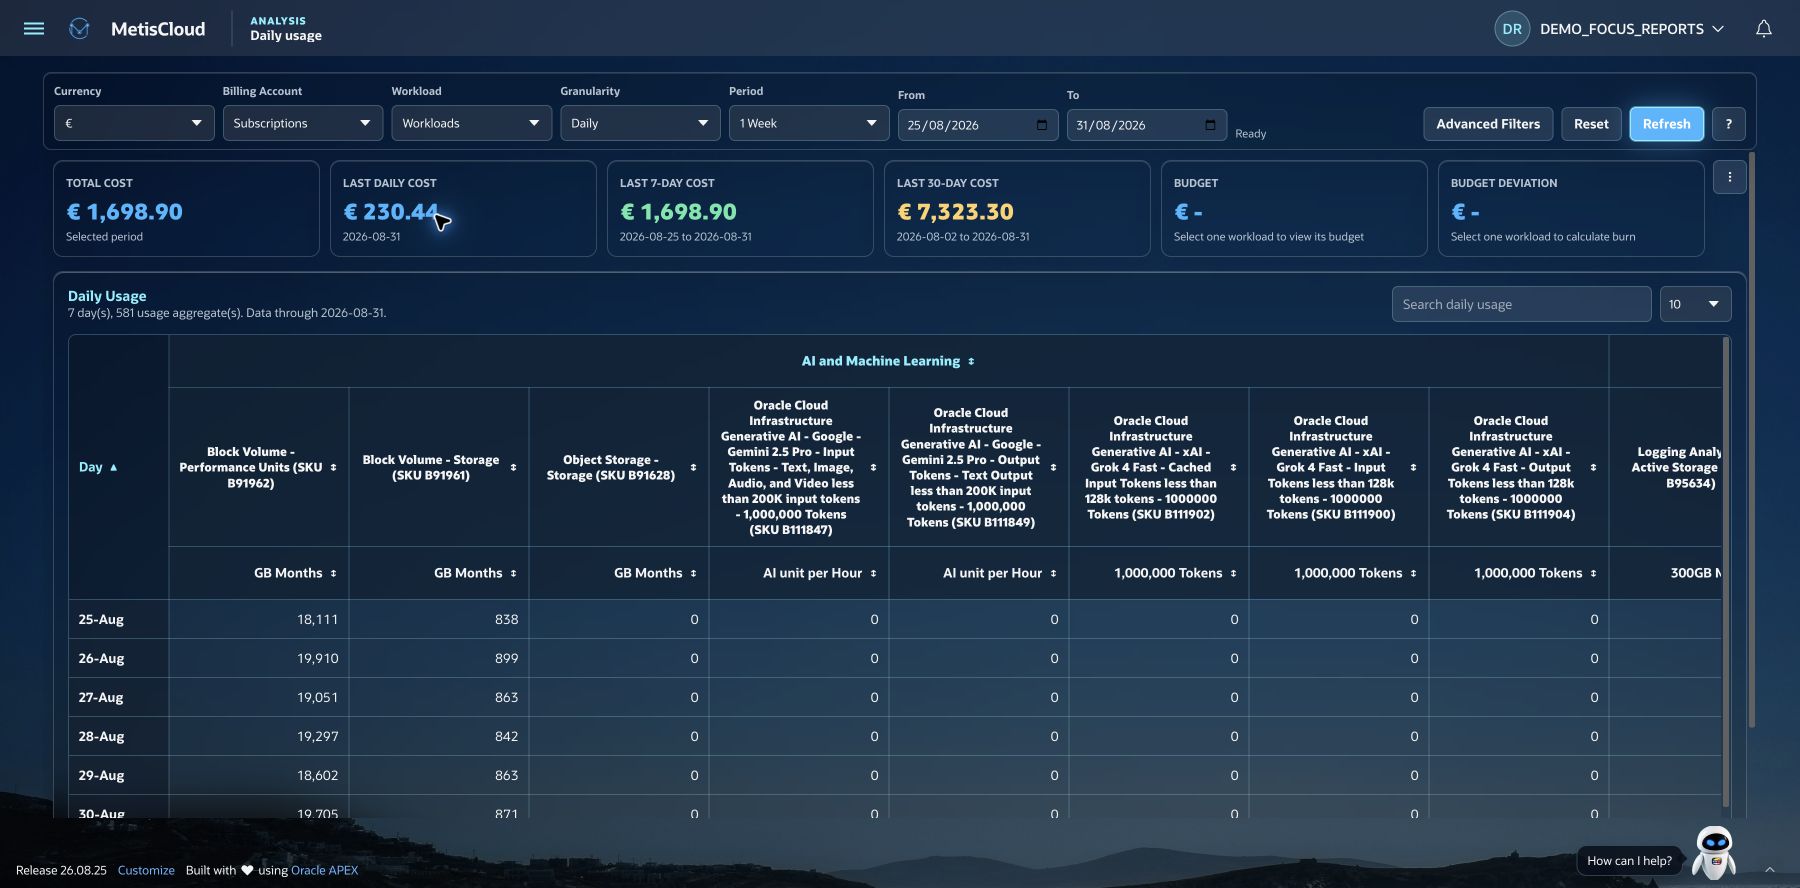
Task: Open the How can I help chat robot
Action: click(1713, 852)
